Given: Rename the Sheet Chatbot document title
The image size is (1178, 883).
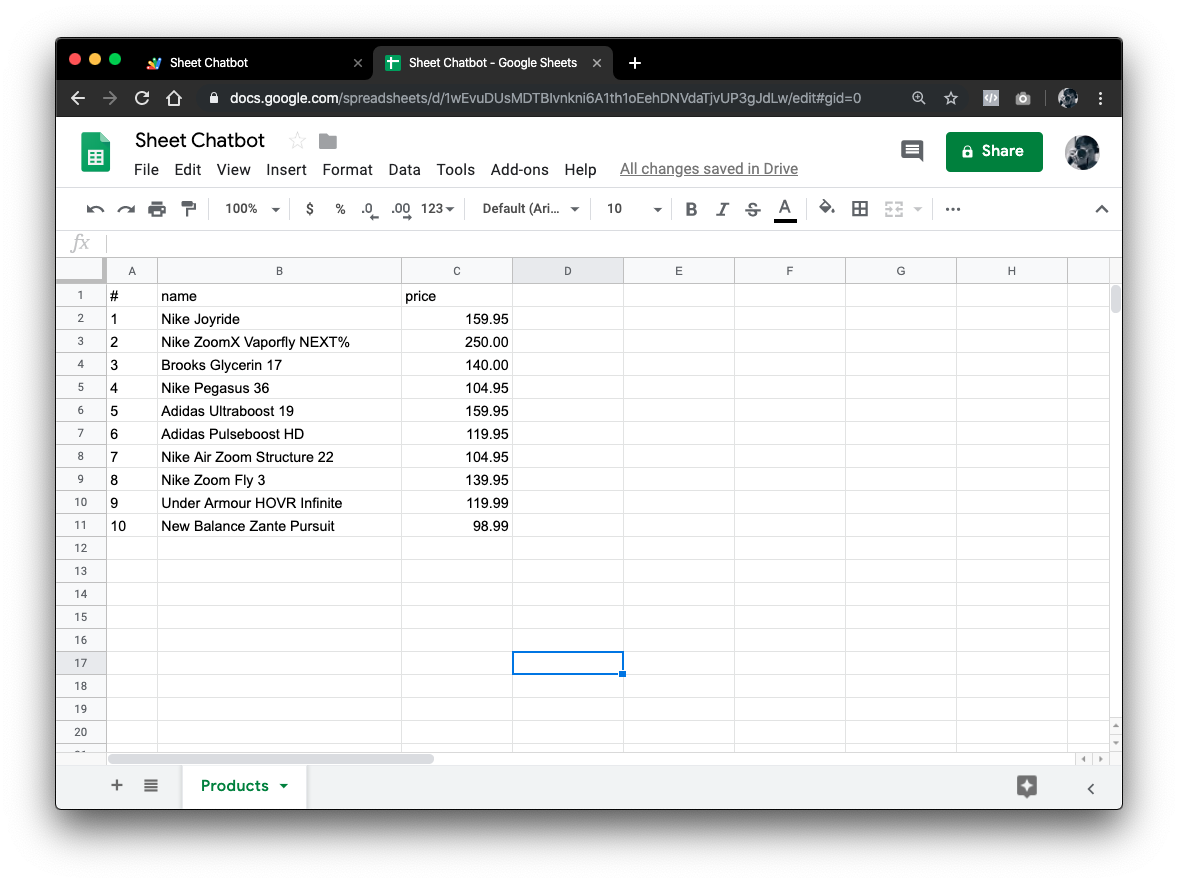Looking at the screenshot, I should (x=200, y=141).
